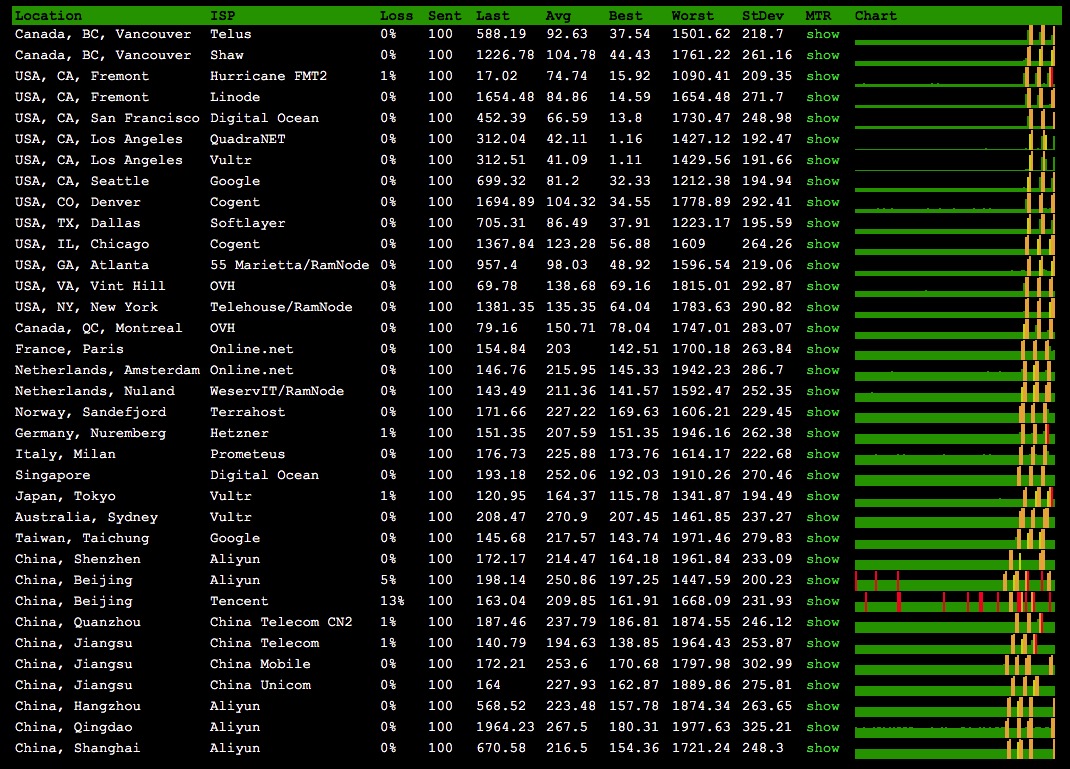Show MTR for Seattle Google row
This screenshot has width=1070, height=769.
pos(823,182)
